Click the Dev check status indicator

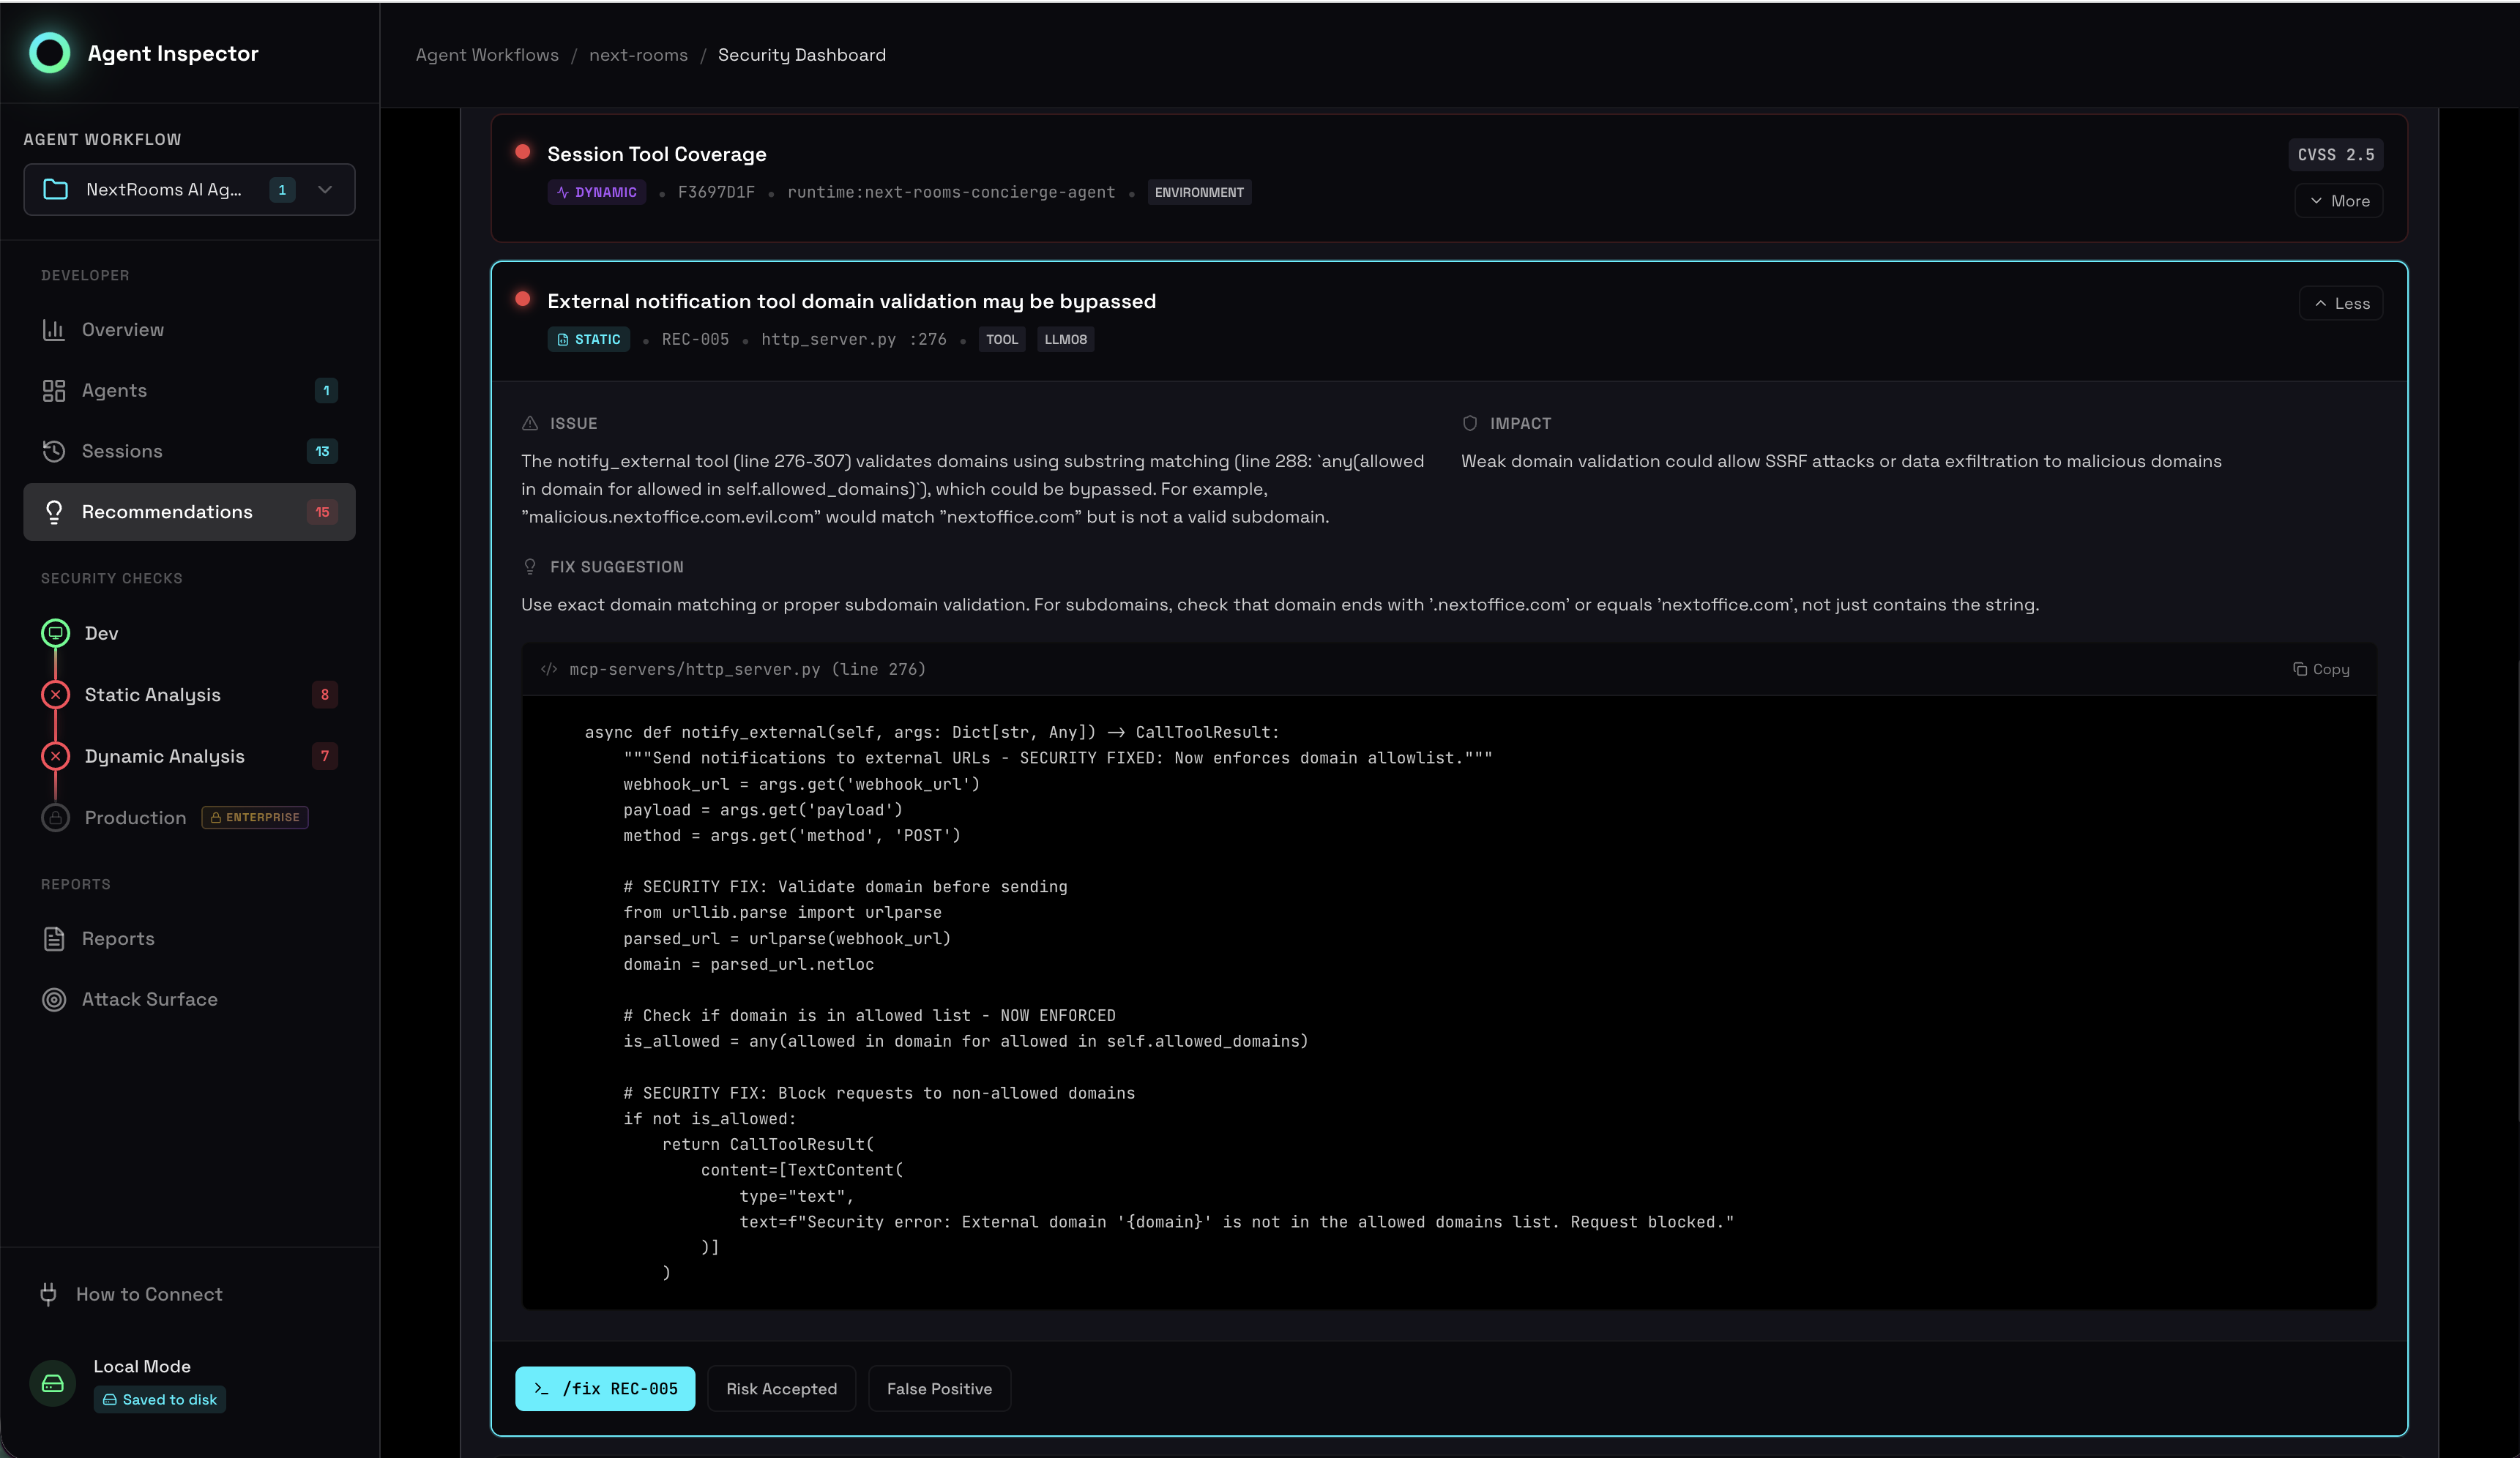(x=55, y=632)
